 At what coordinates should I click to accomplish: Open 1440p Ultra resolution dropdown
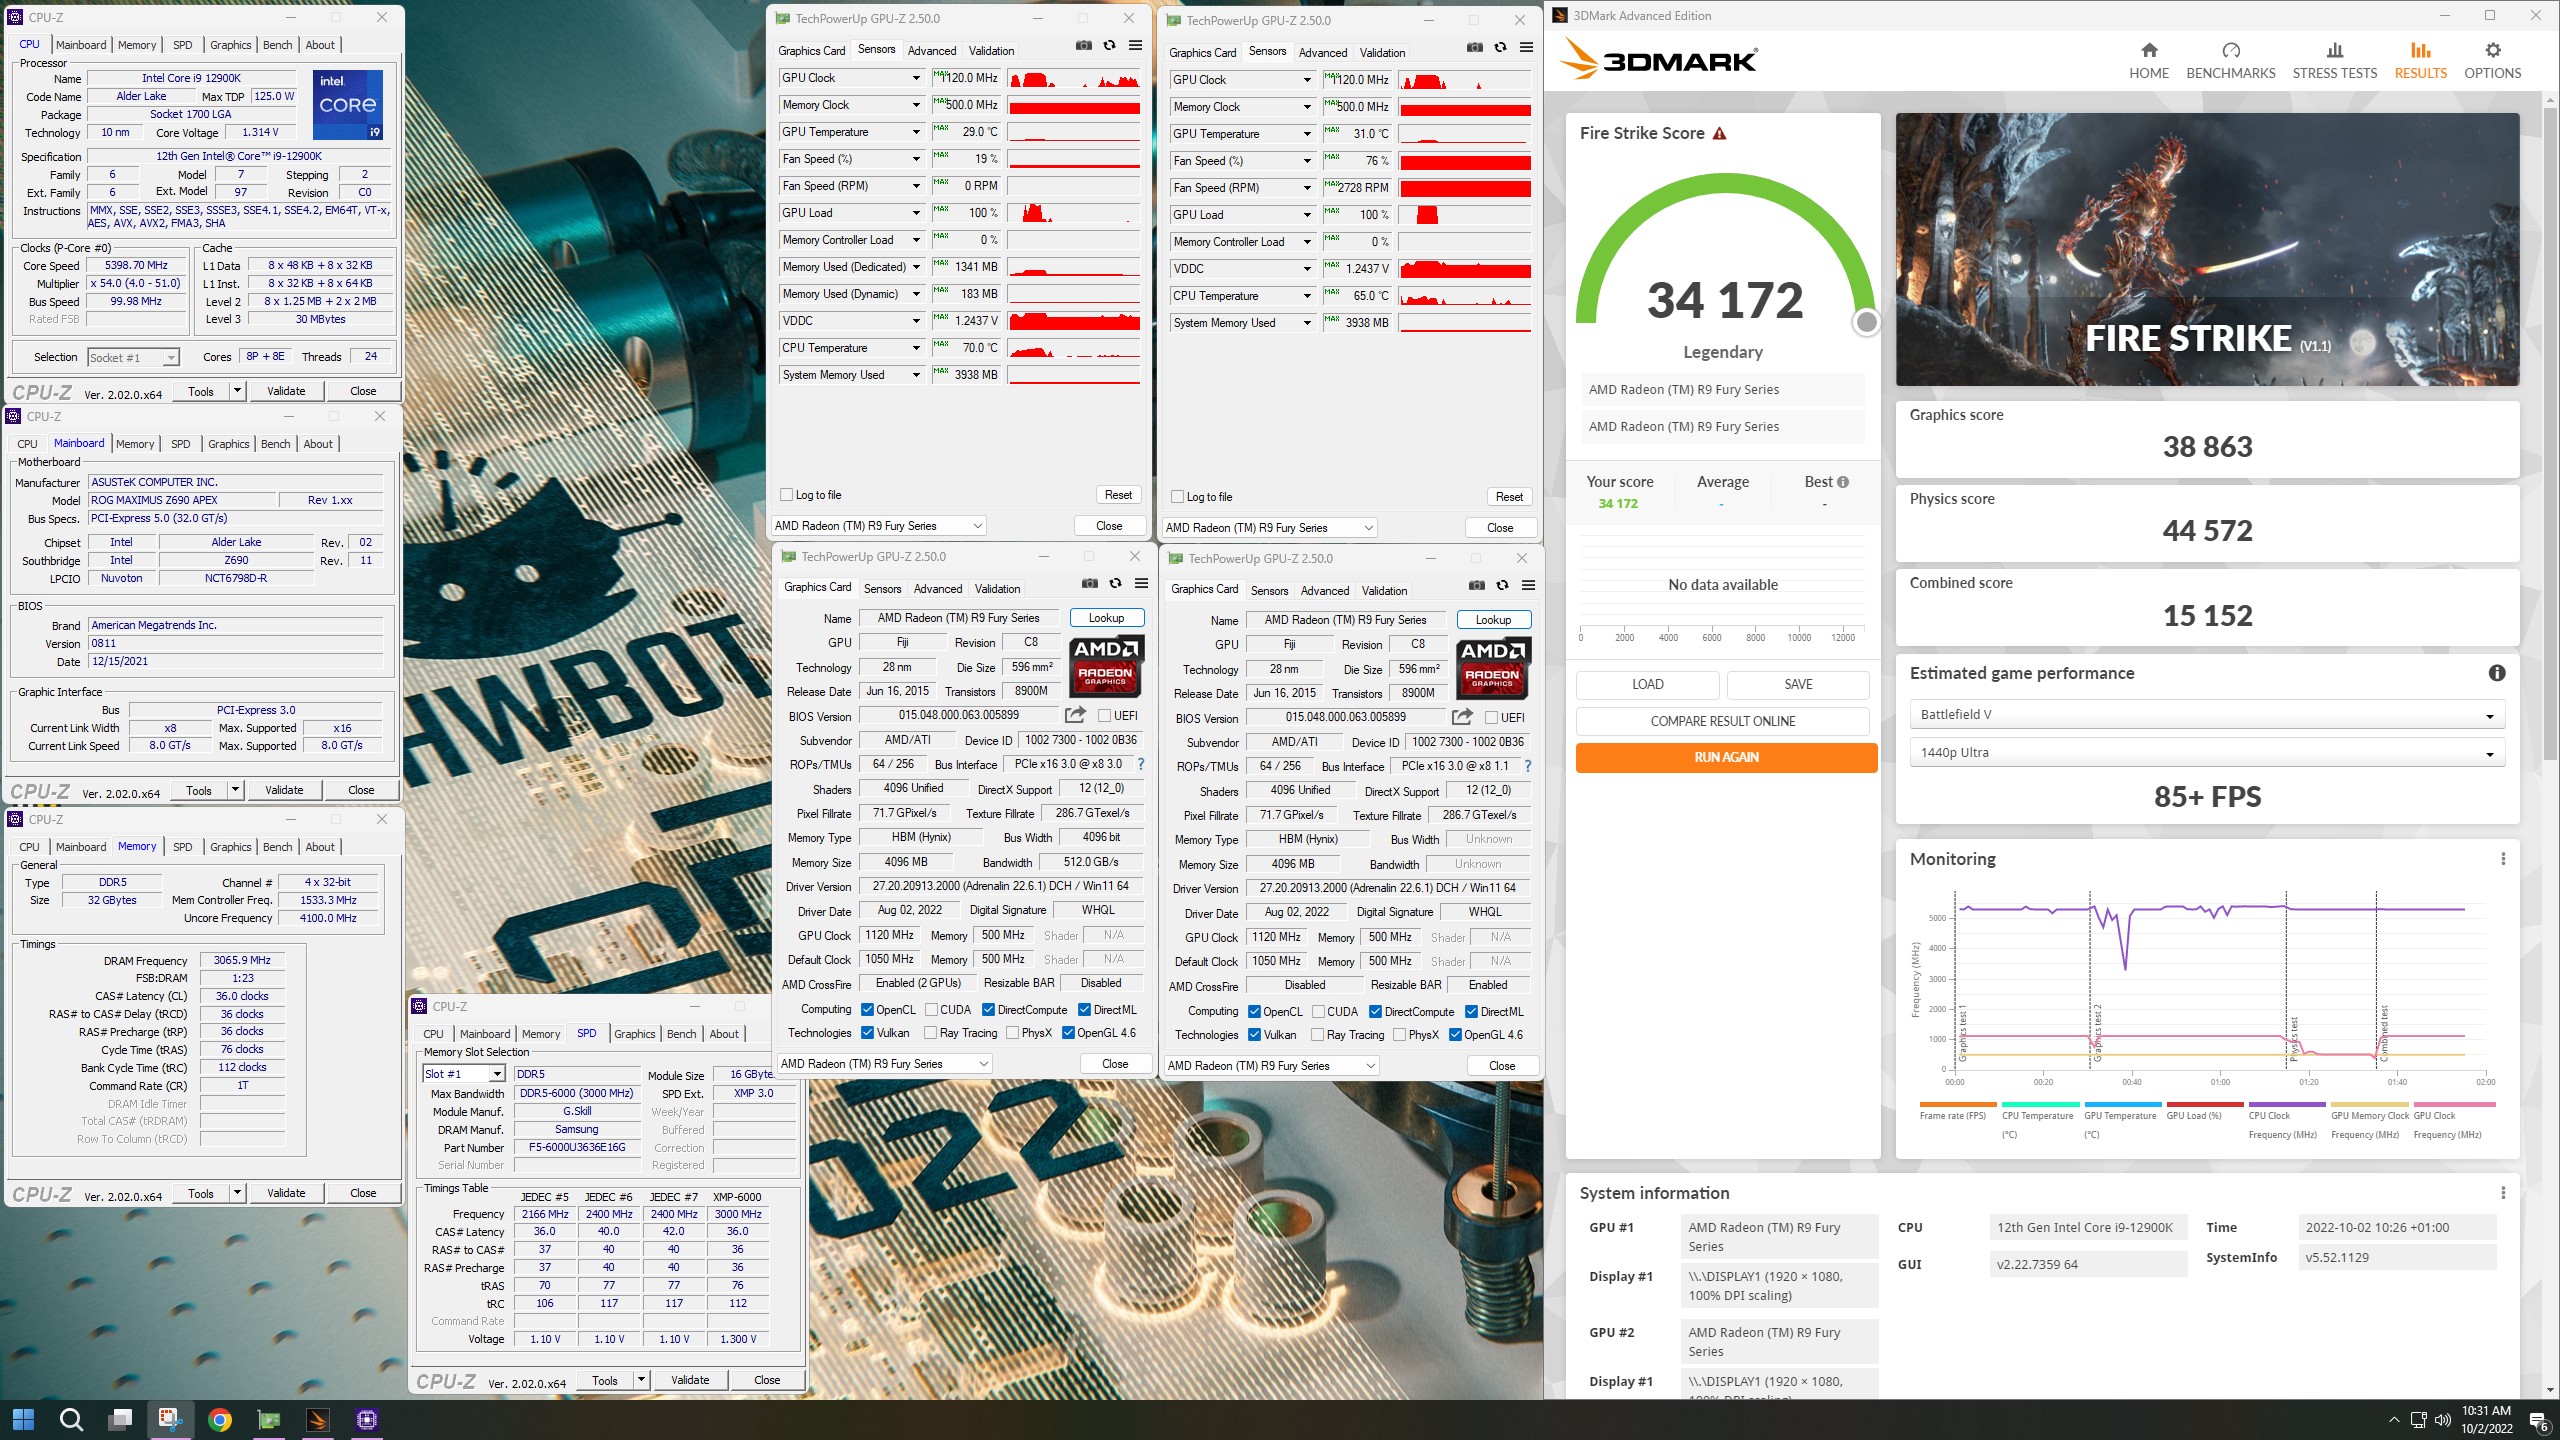pyautogui.click(x=2207, y=753)
